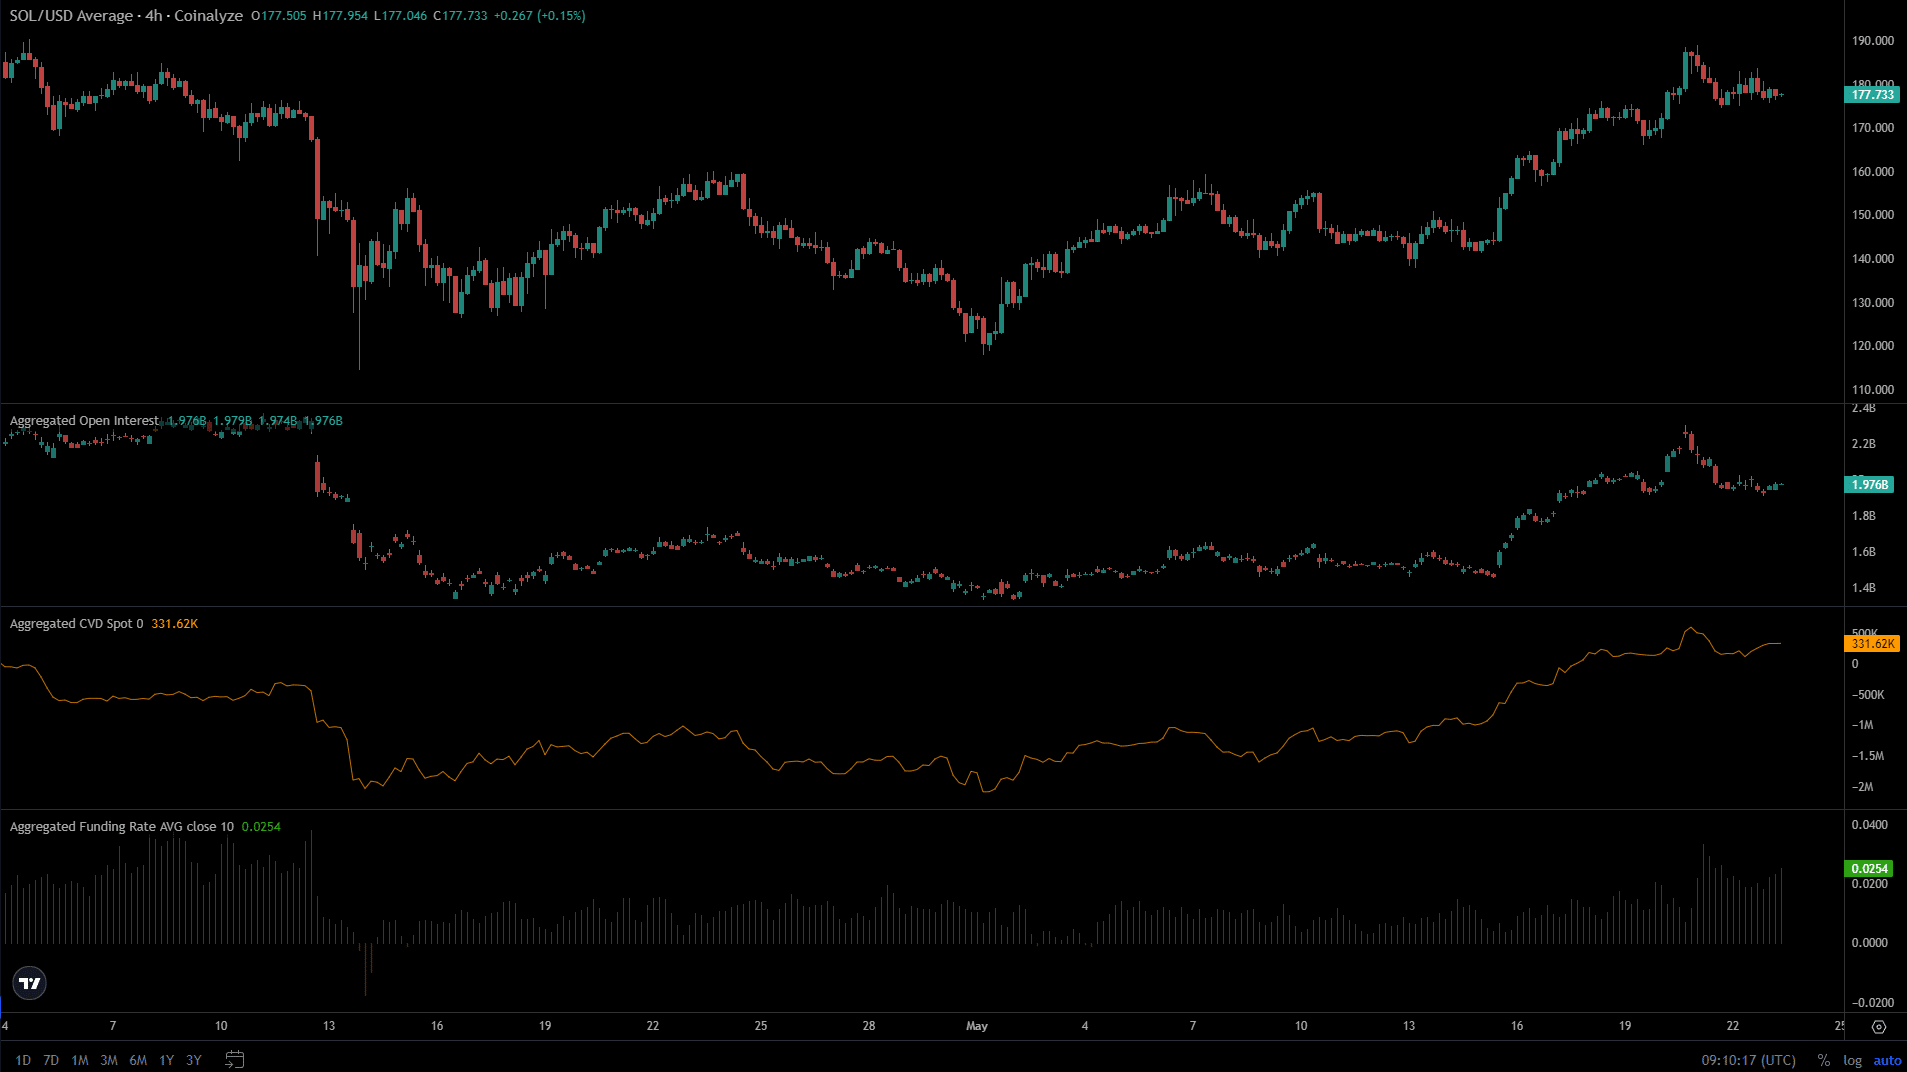Select the 3M time range
1907x1072 pixels.
109,1060
